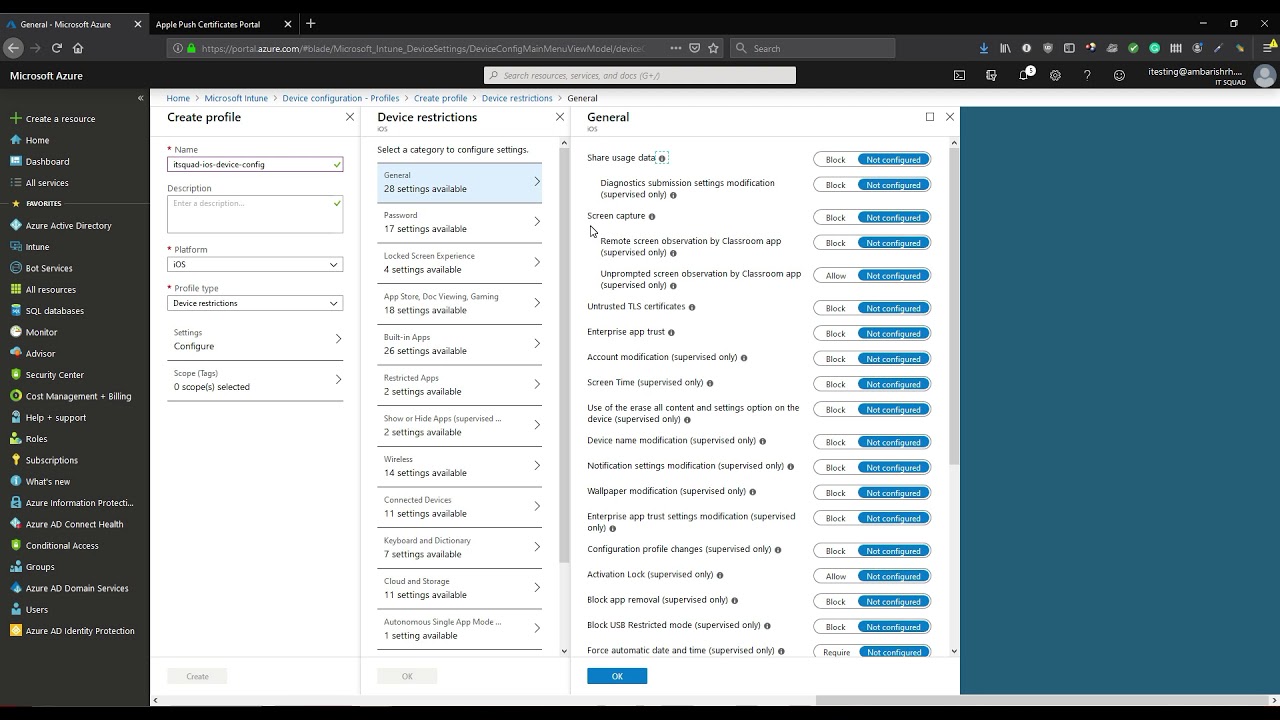Open Wireless category settings

pyautogui.click(x=459, y=466)
